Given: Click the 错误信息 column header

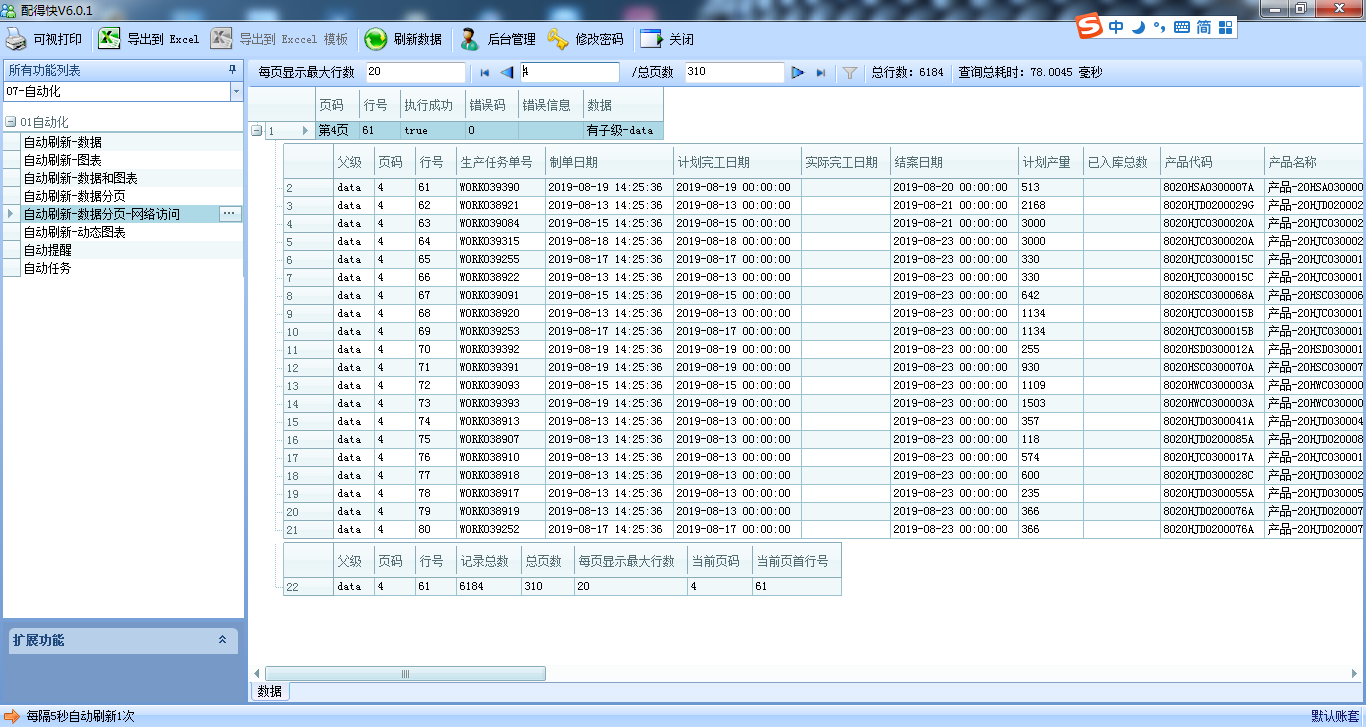Looking at the screenshot, I should [550, 105].
